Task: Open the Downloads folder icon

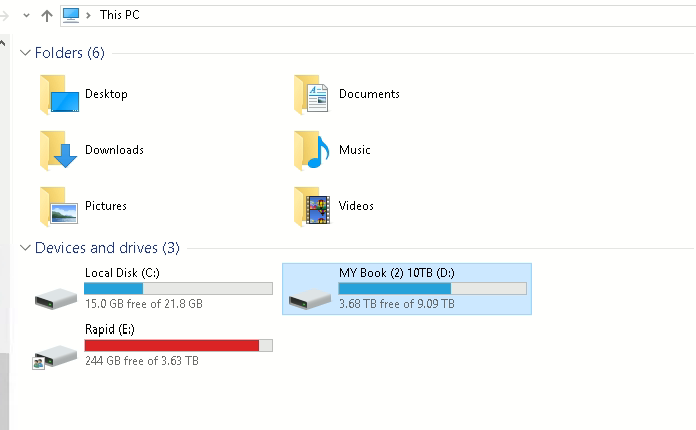Action: (59, 150)
